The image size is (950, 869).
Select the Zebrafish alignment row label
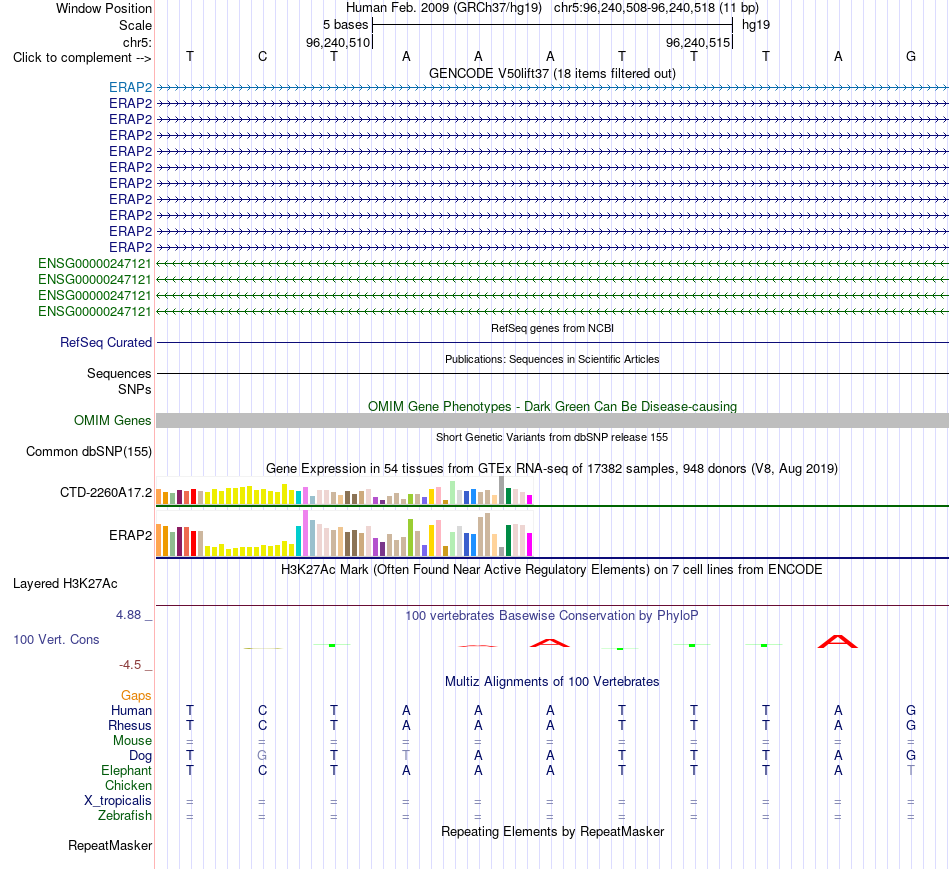pos(125,816)
